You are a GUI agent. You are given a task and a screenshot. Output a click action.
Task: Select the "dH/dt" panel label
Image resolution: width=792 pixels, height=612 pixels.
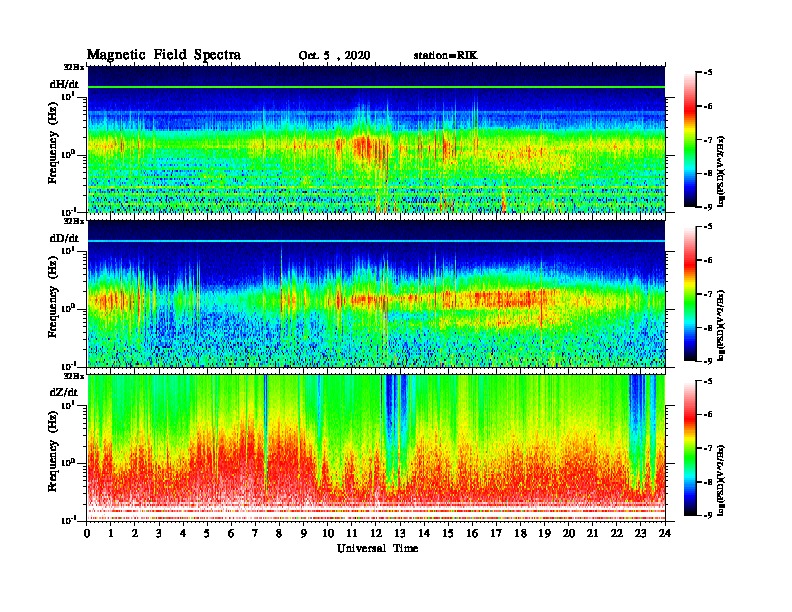(64, 84)
